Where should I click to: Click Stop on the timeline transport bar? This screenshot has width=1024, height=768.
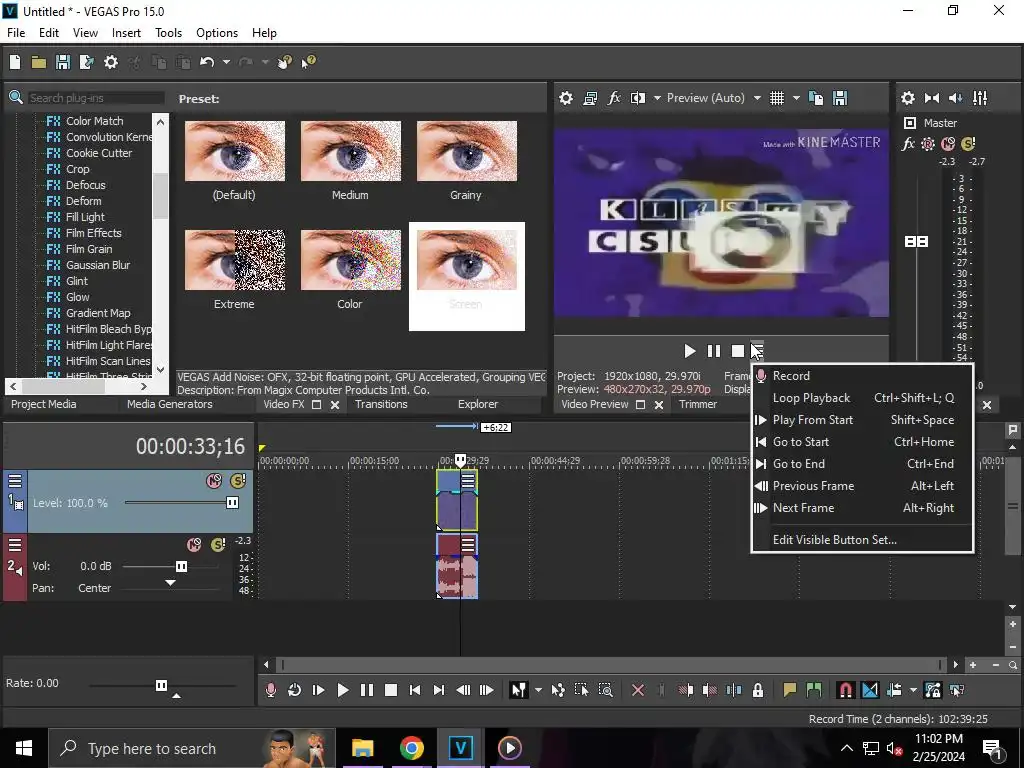391,690
